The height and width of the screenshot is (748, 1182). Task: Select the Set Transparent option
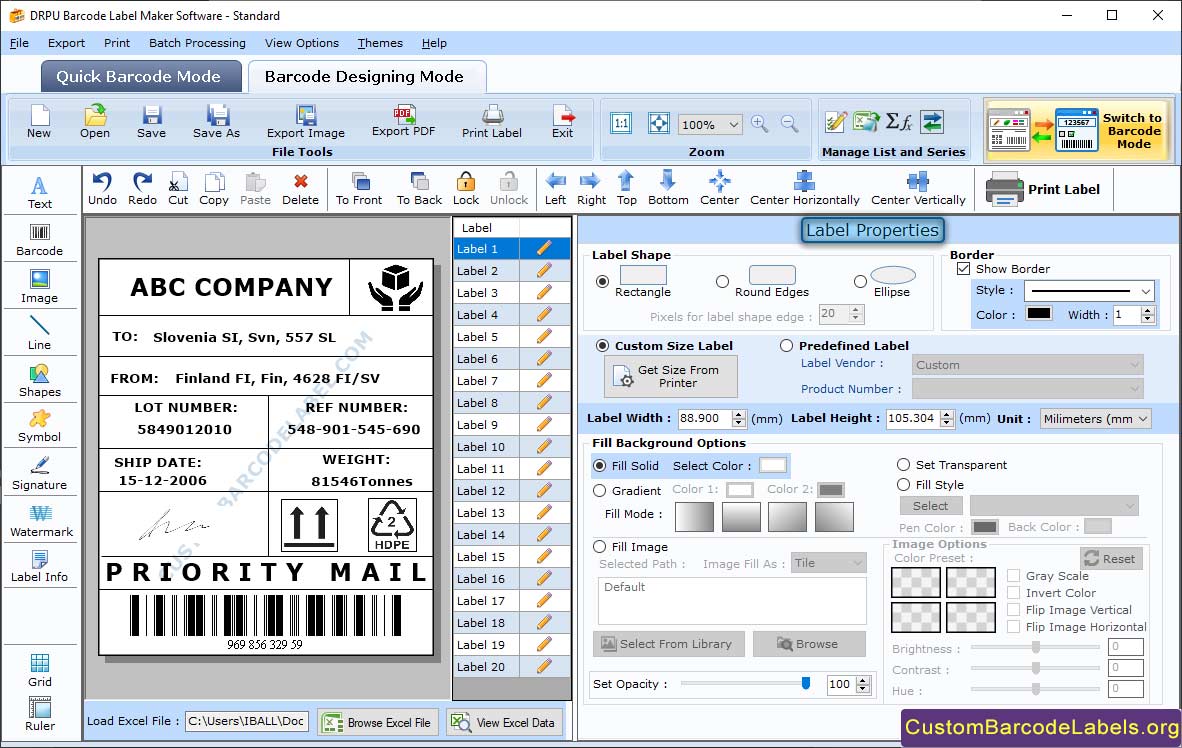pos(903,464)
